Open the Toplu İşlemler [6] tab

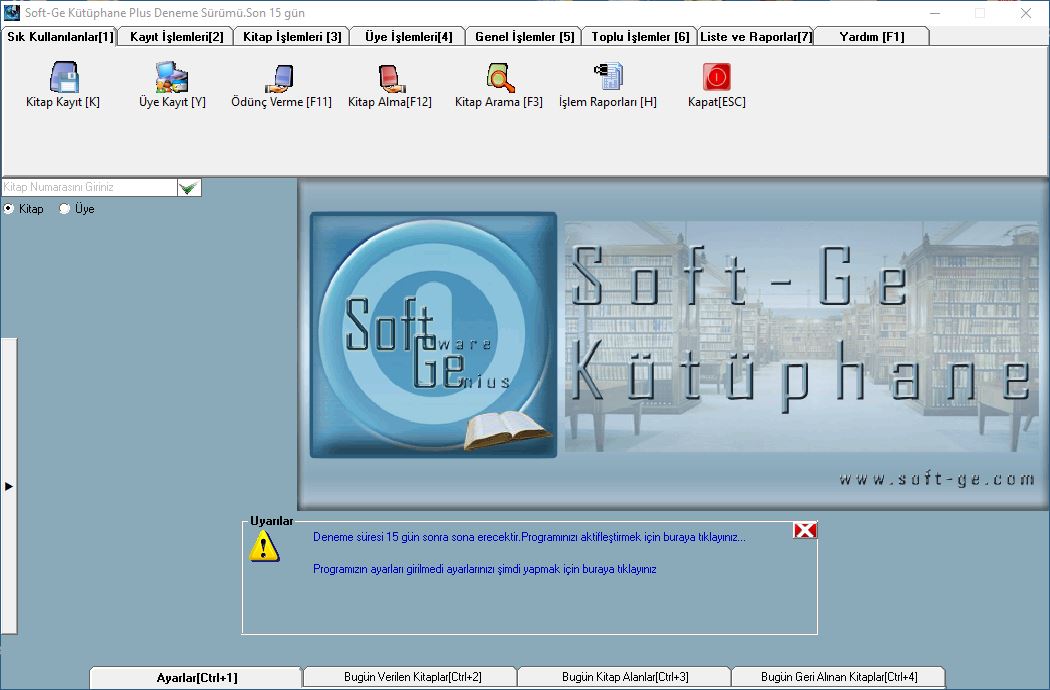tap(640, 37)
